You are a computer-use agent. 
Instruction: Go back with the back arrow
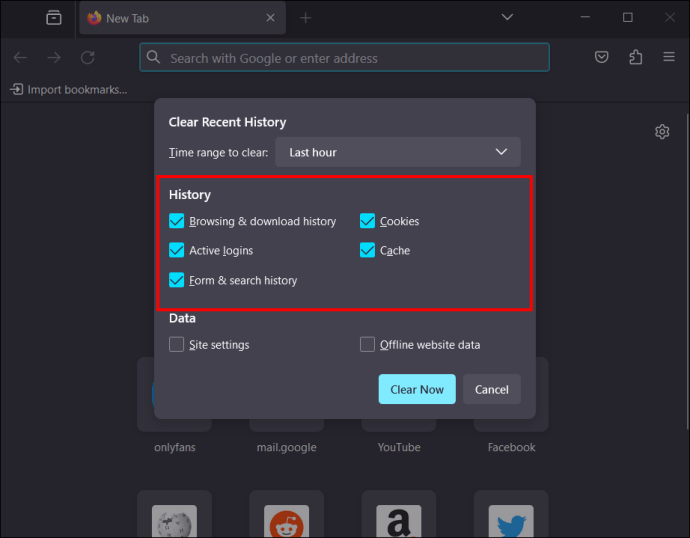point(20,58)
